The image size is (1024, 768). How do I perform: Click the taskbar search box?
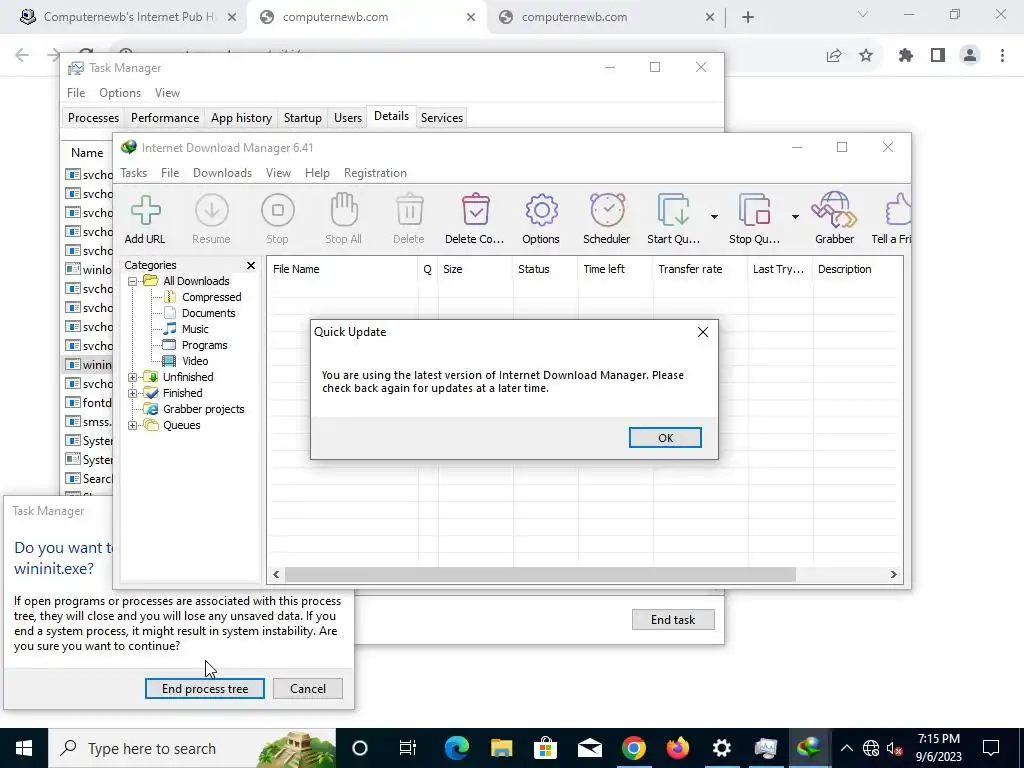pos(192,748)
